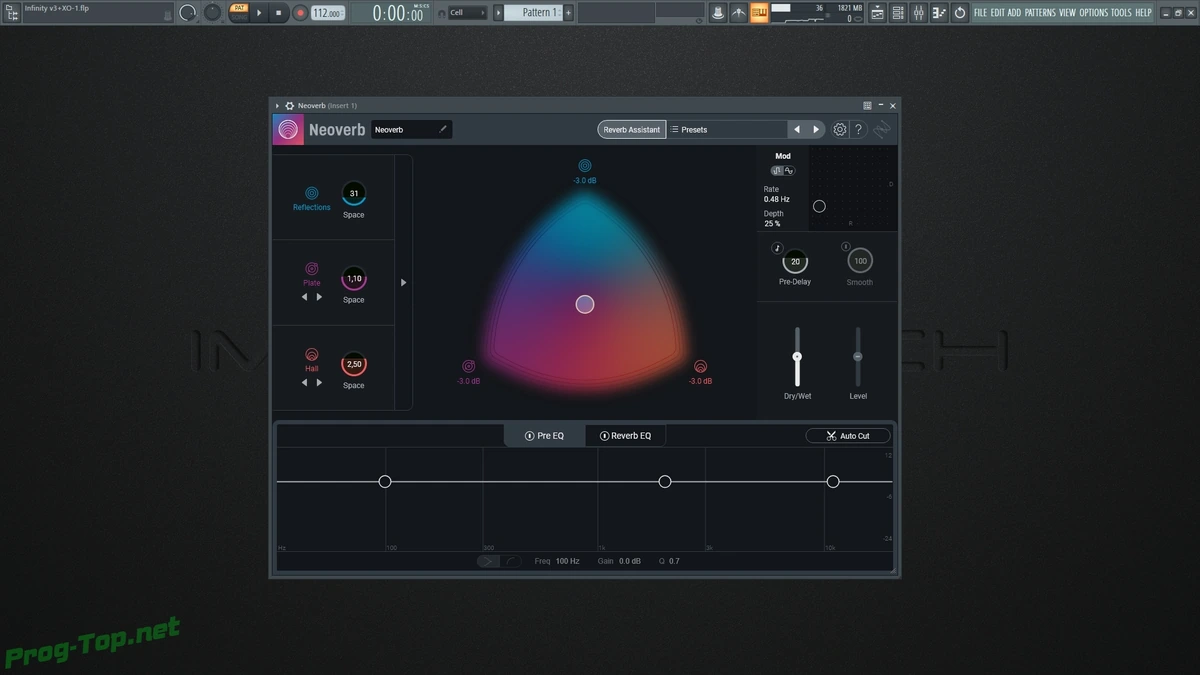The image size is (1200, 675).
Task: Add new pattern with plus button
Action: (x=569, y=13)
